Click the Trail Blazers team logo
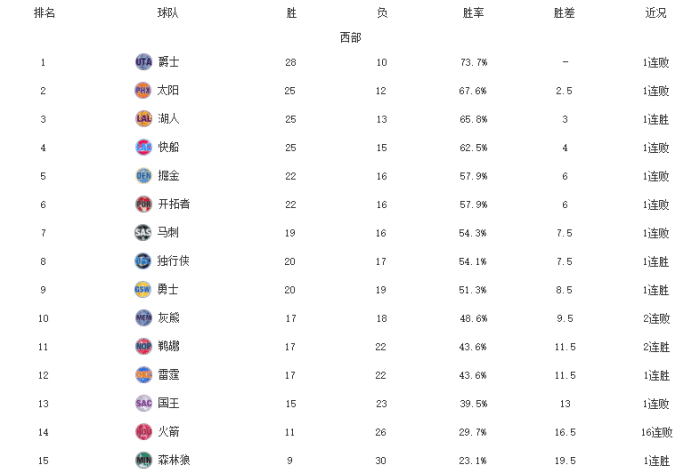The height and width of the screenshot is (473, 700). click(x=144, y=204)
